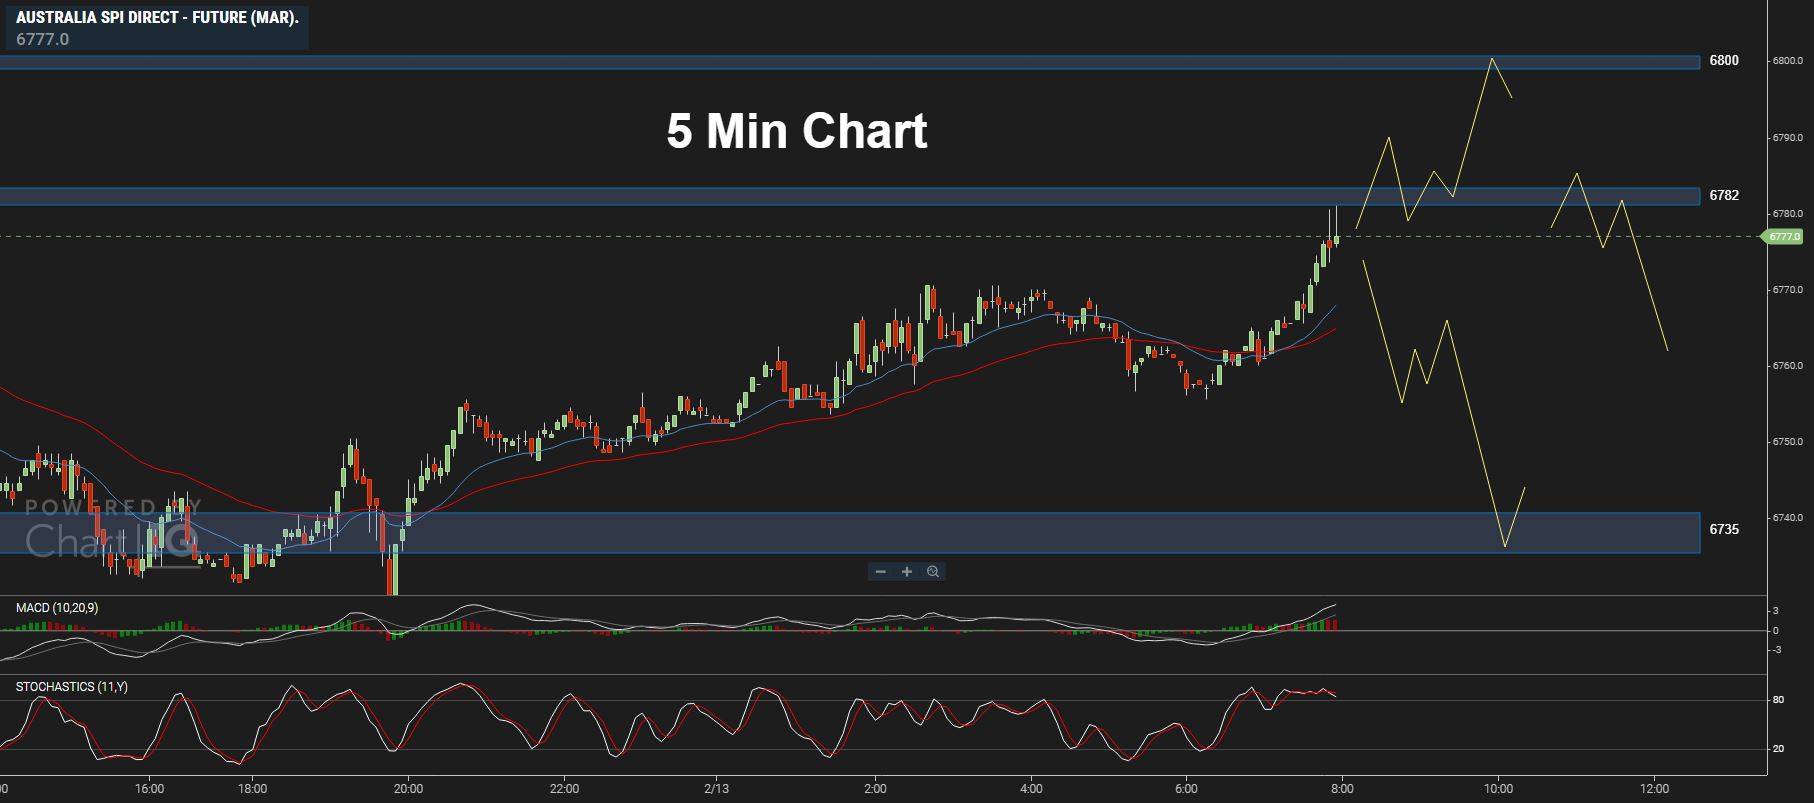Click the 6777.0 price under the chart title
1814x803 pixels.
[x=43, y=39]
